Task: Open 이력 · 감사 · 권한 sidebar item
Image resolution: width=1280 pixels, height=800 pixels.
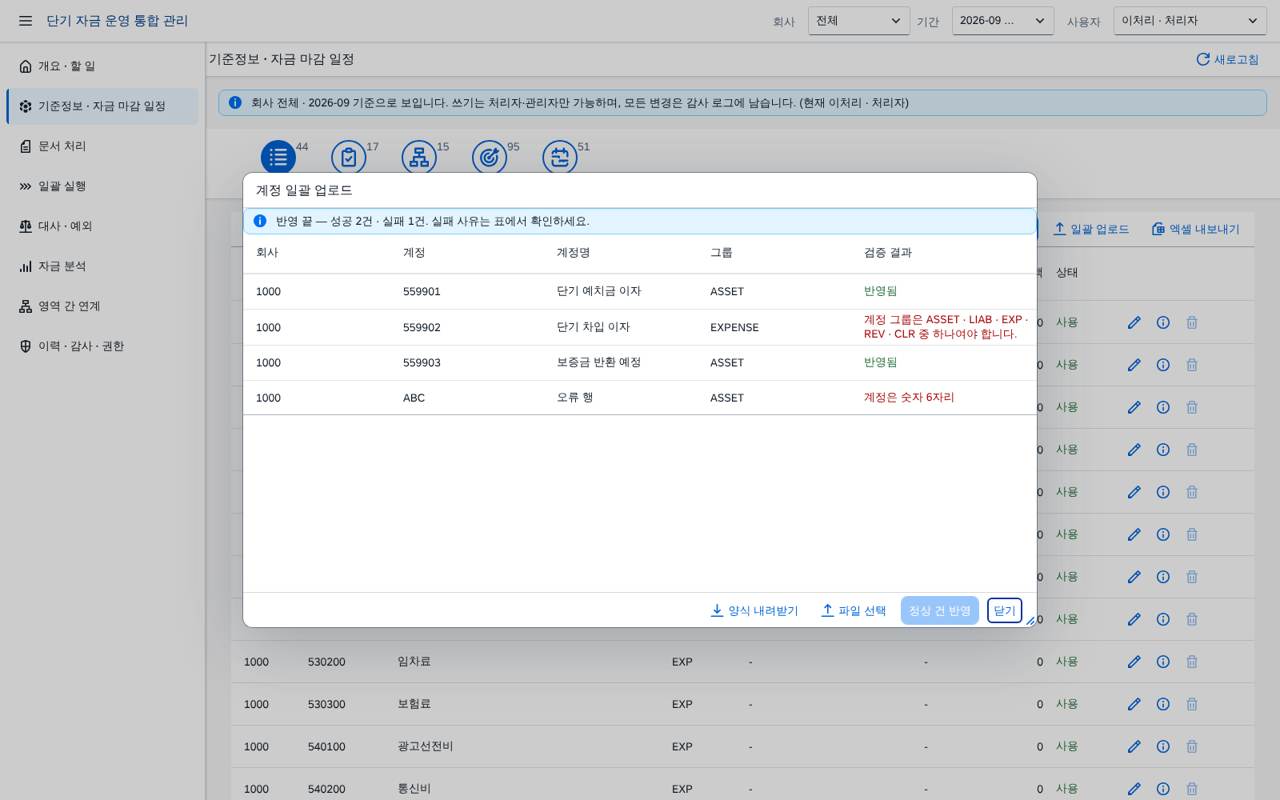Action: click(102, 346)
